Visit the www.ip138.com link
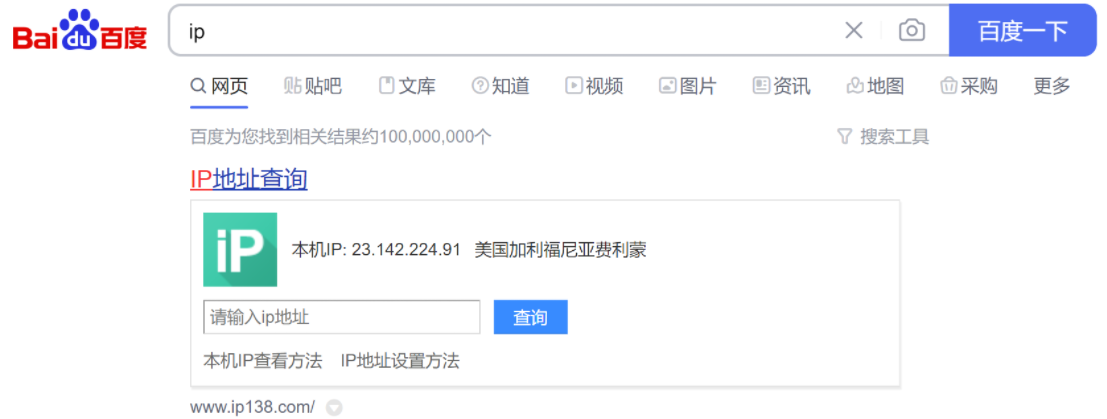Screen dimensions: 1107x419 pos(253,407)
